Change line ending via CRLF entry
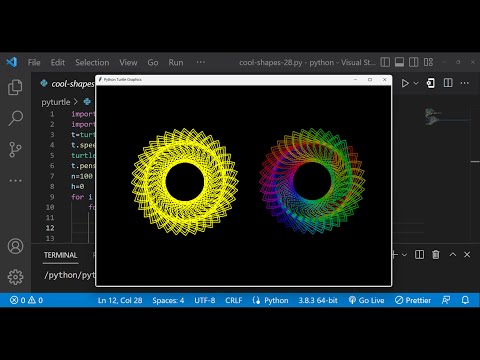Viewport: 480px width, 360px height. click(x=234, y=300)
